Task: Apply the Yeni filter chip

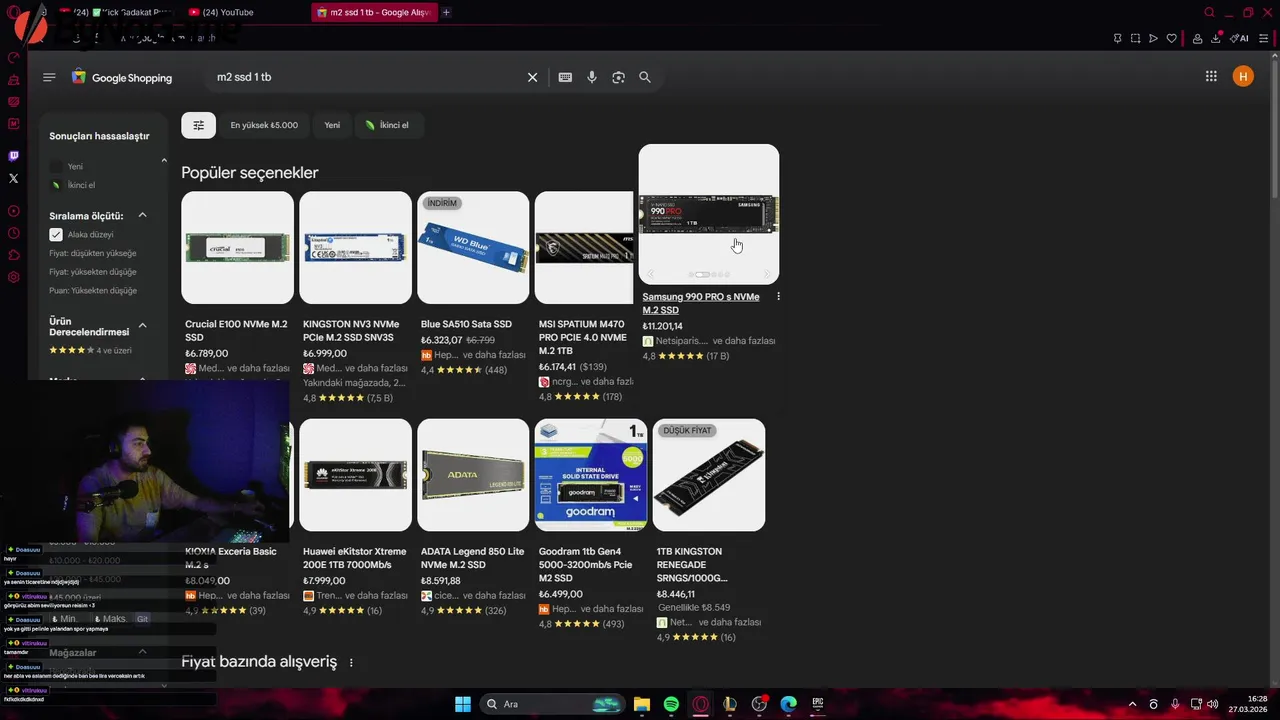Action: pyautogui.click(x=332, y=125)
